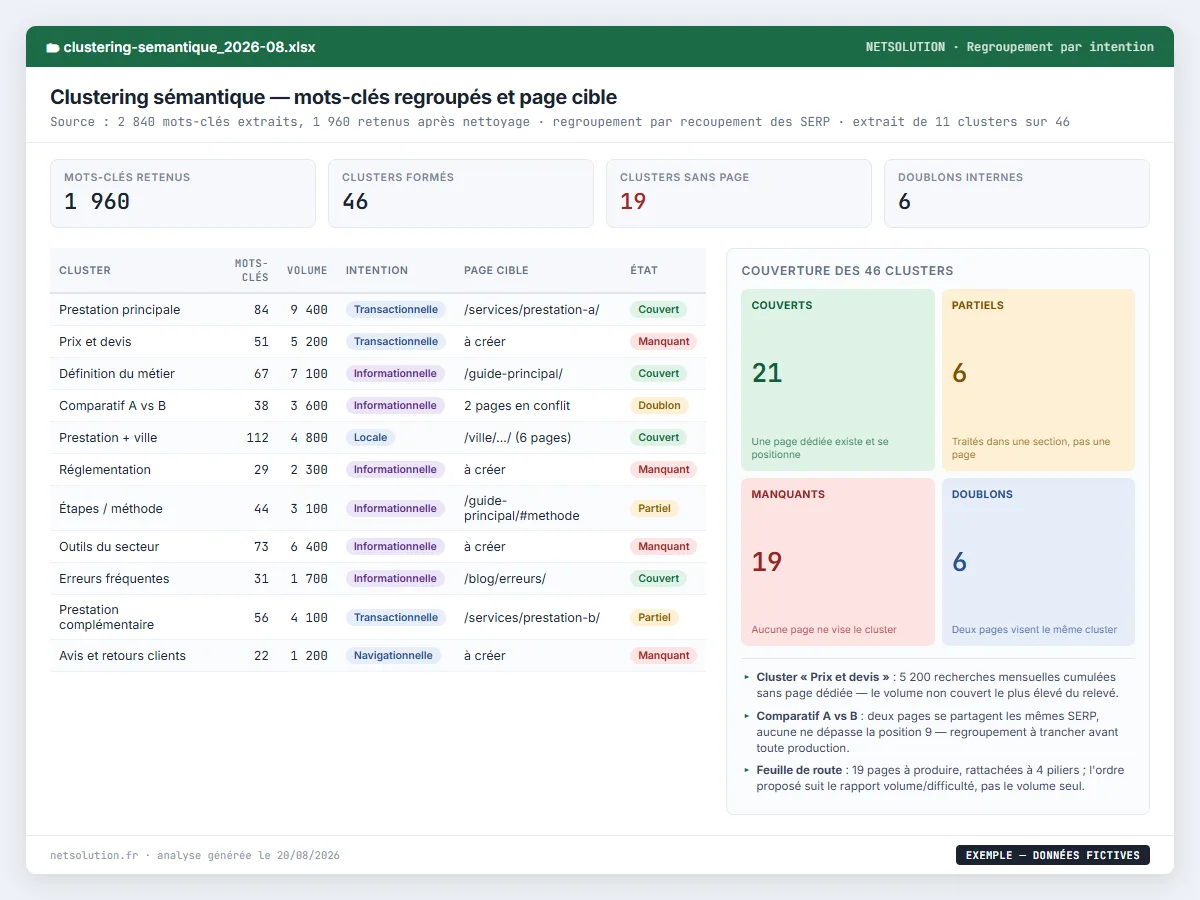Open the /blog/erreurs/ target page
The height and width of the screenshot is (900, 1200).
pos(505,579)
